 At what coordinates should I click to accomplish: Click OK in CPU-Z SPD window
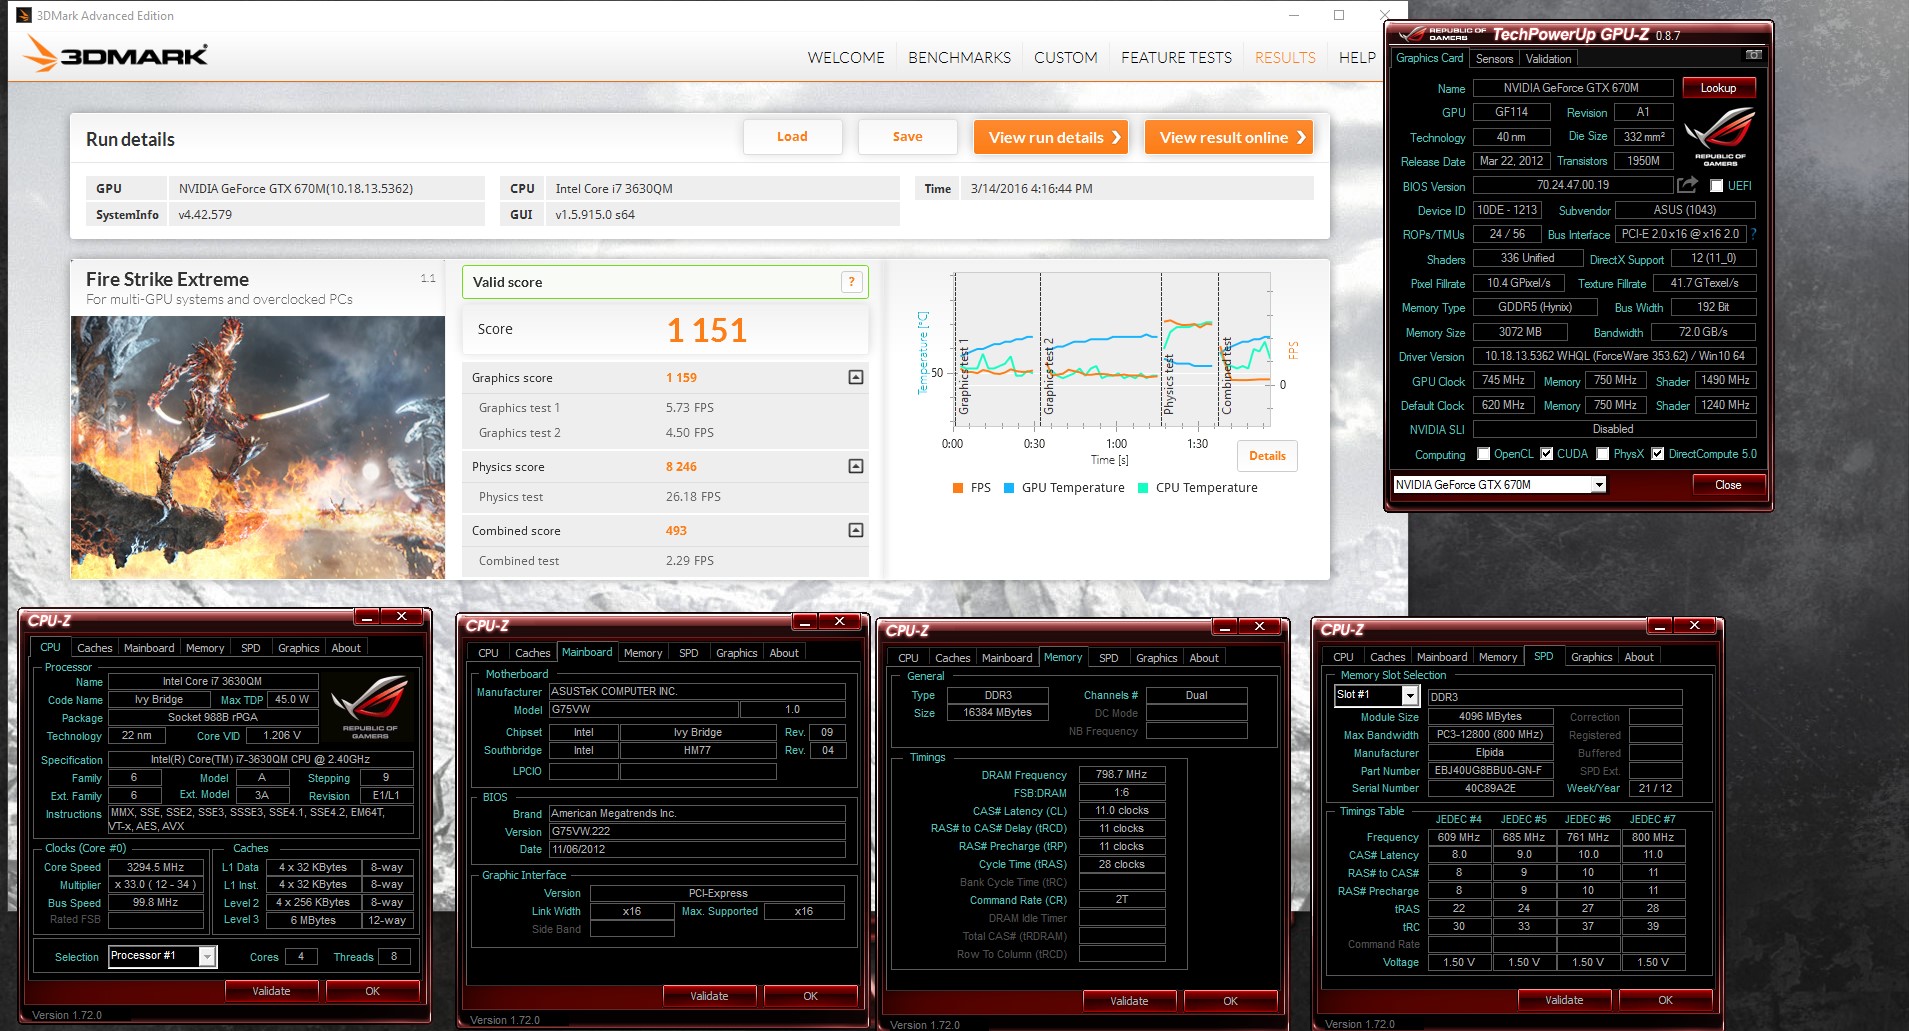tap(1665, 1000)
